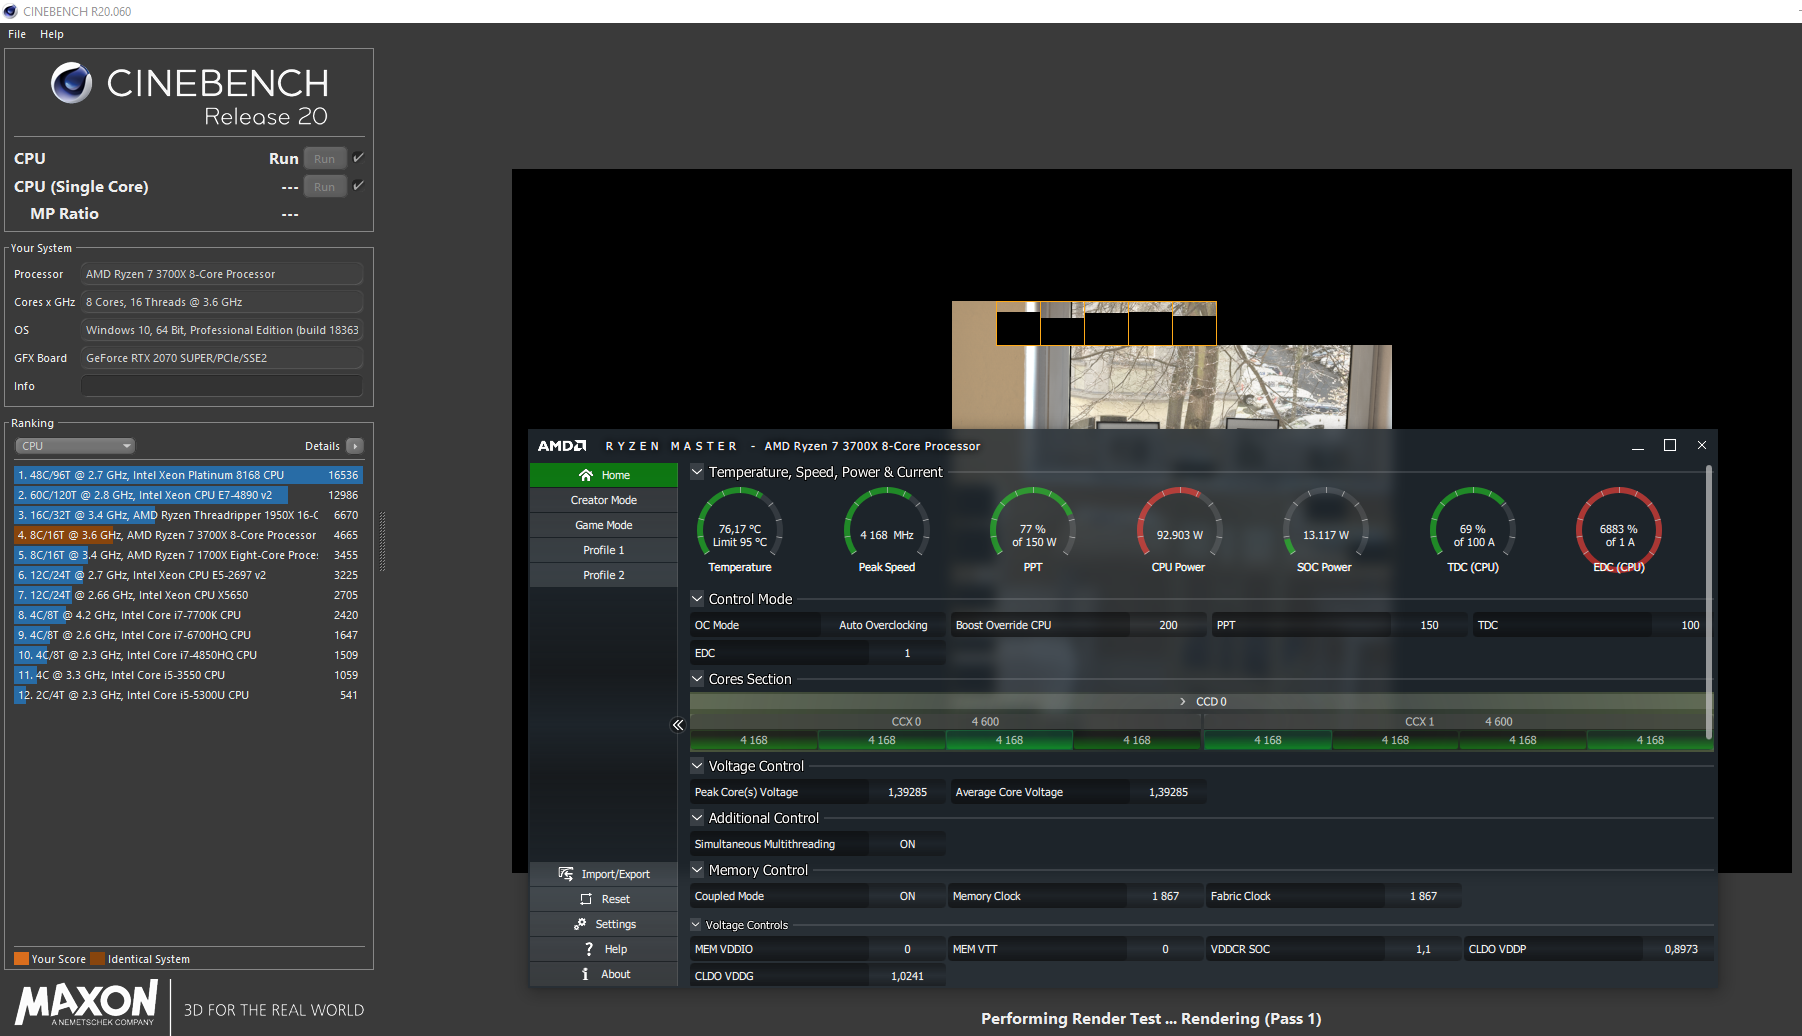
Task: Collapse Temperature, Speed, Power & Current section
Action: [697, 472]
